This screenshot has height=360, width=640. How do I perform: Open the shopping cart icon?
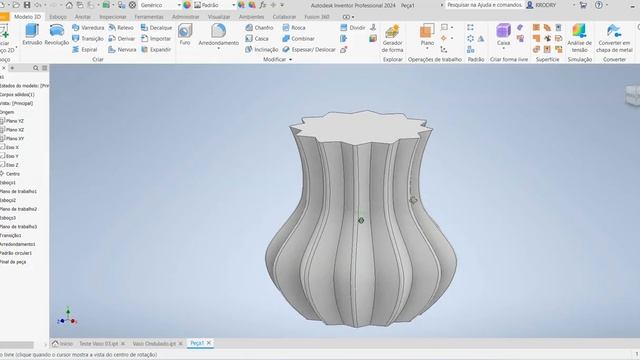tap(583, 5)
